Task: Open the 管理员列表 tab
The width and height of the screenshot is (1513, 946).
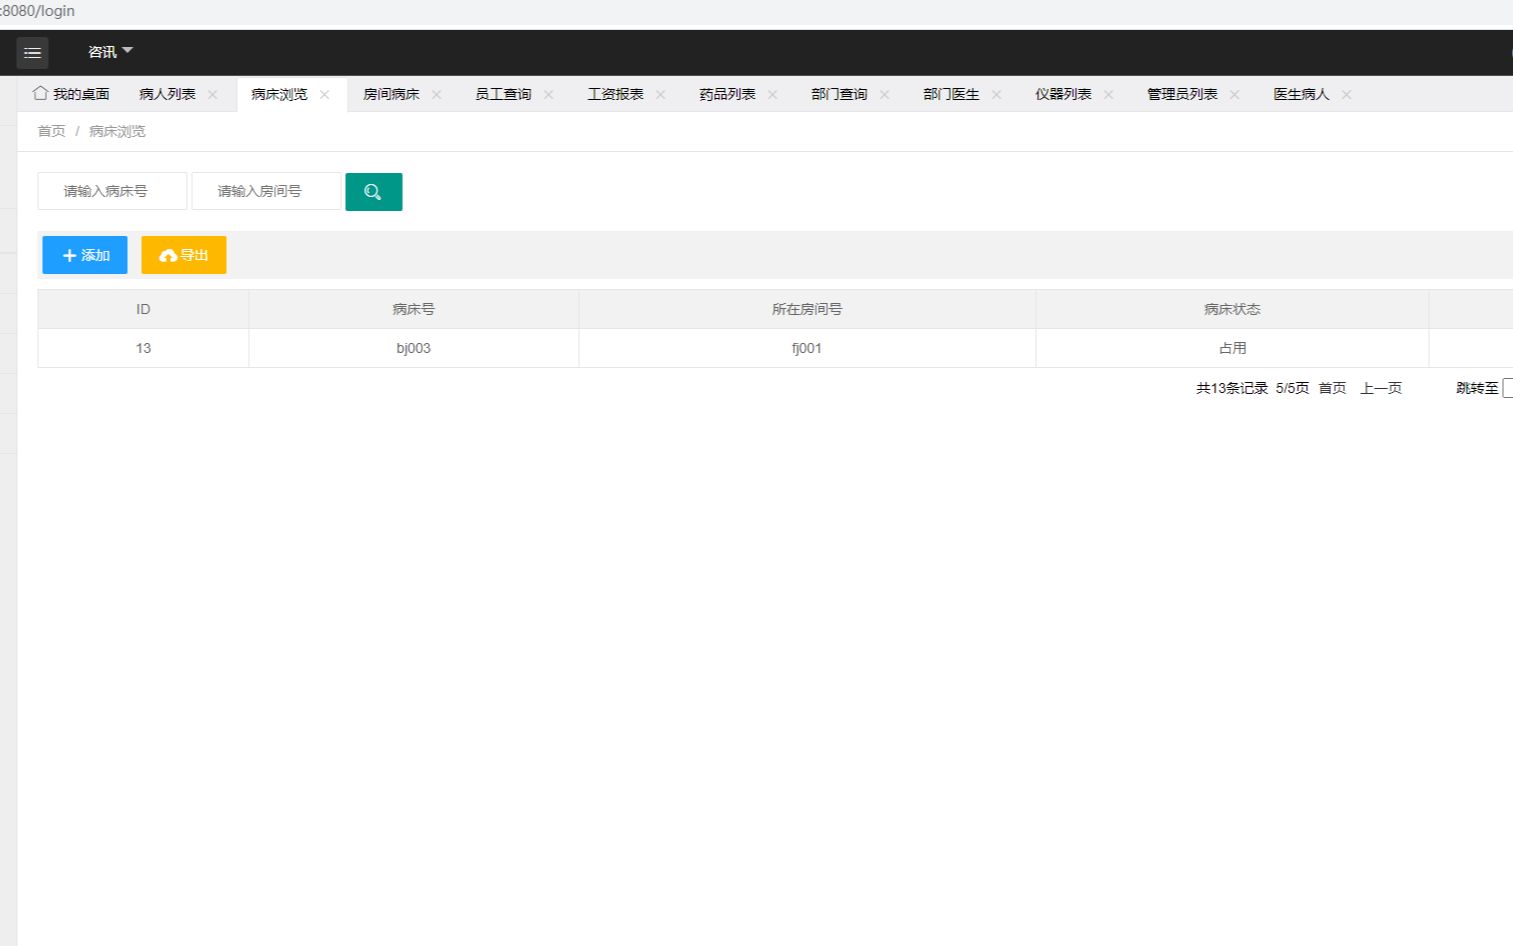Action: tap(1182, 94)
